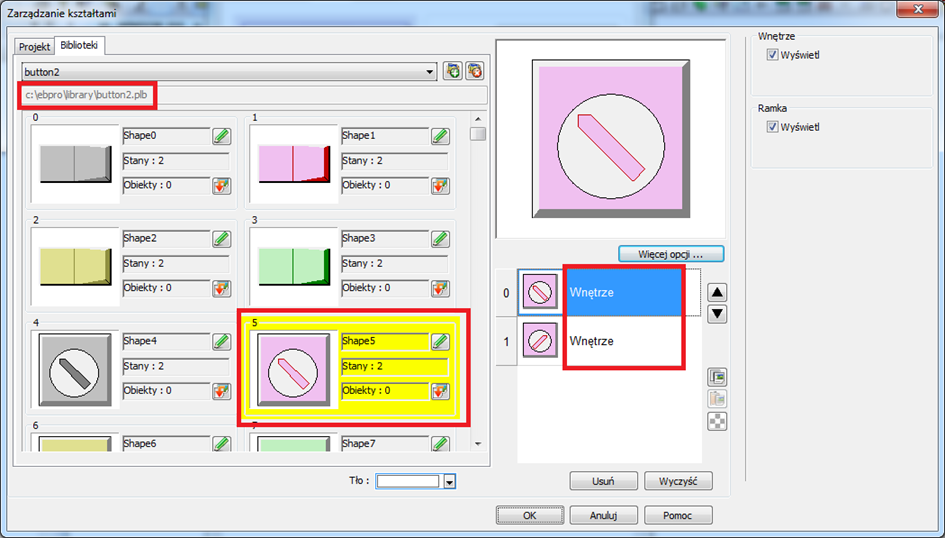Close the Zarządzanie kształtami dialog
The height and width of the screenshot is (538, 945).
[x=918, y=10]
